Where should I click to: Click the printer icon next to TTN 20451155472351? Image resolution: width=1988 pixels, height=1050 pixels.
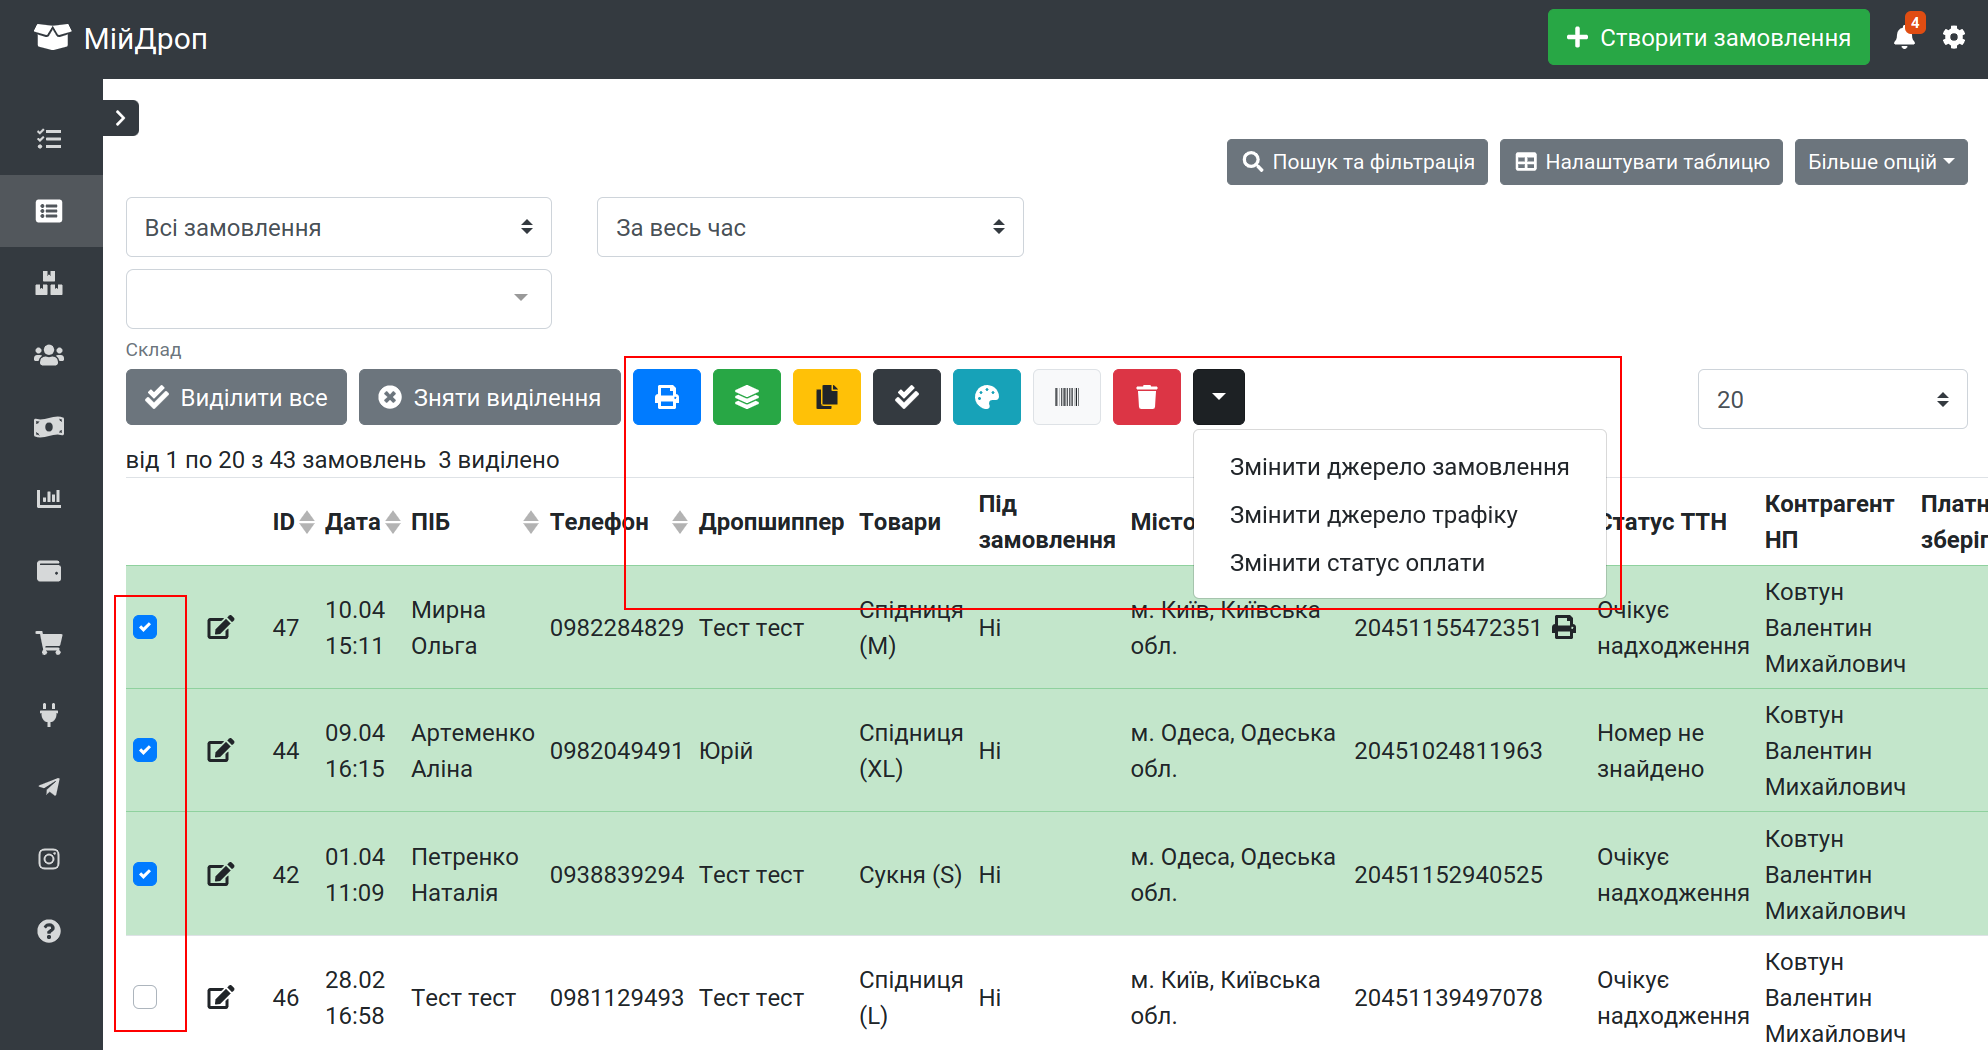click(x=1564, y=627)
